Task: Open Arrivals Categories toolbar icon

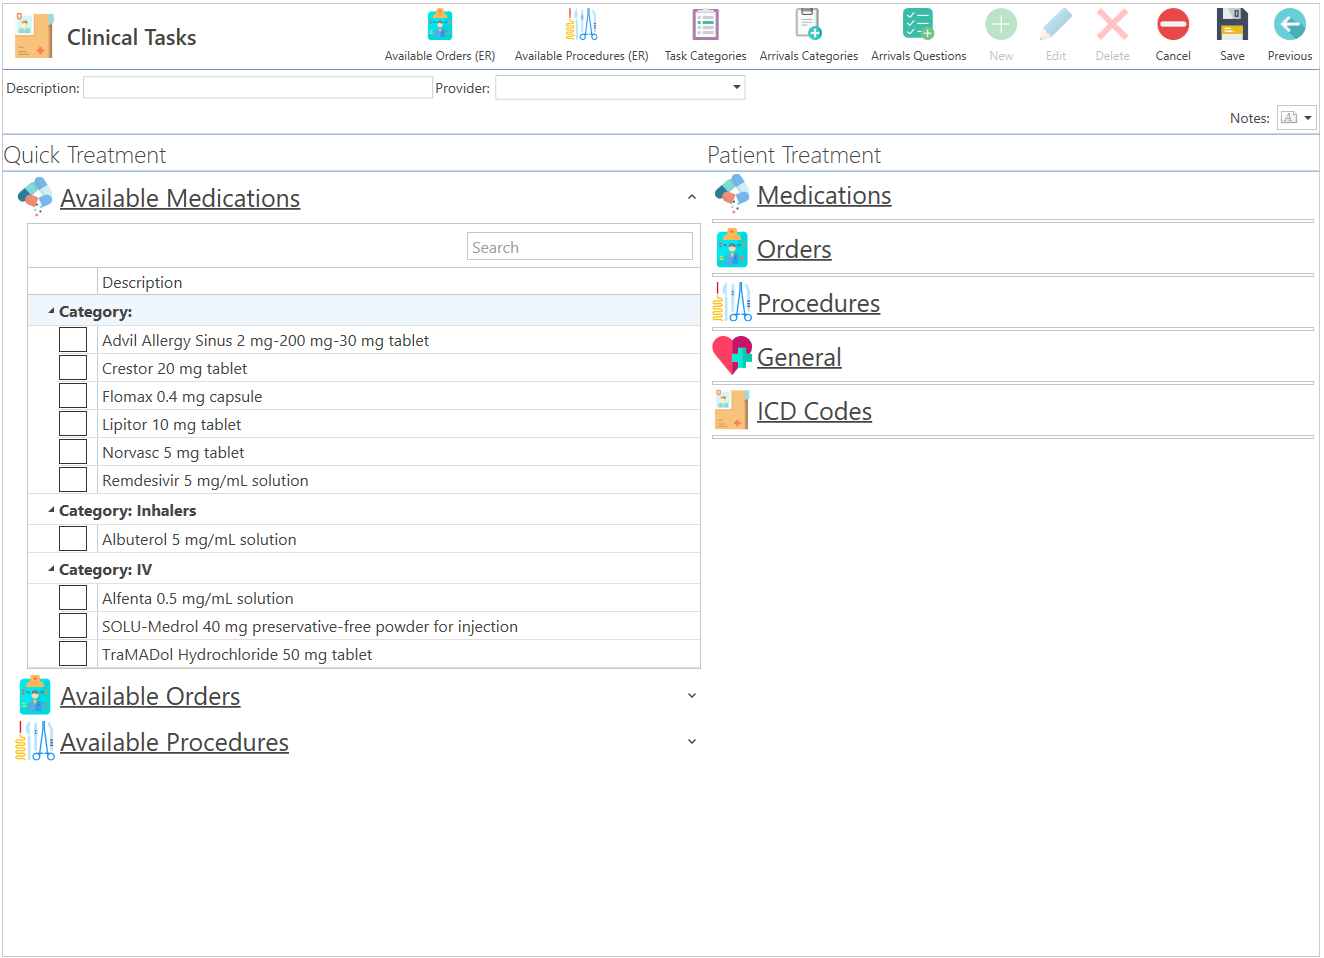Action: click(x=809, y=24)
